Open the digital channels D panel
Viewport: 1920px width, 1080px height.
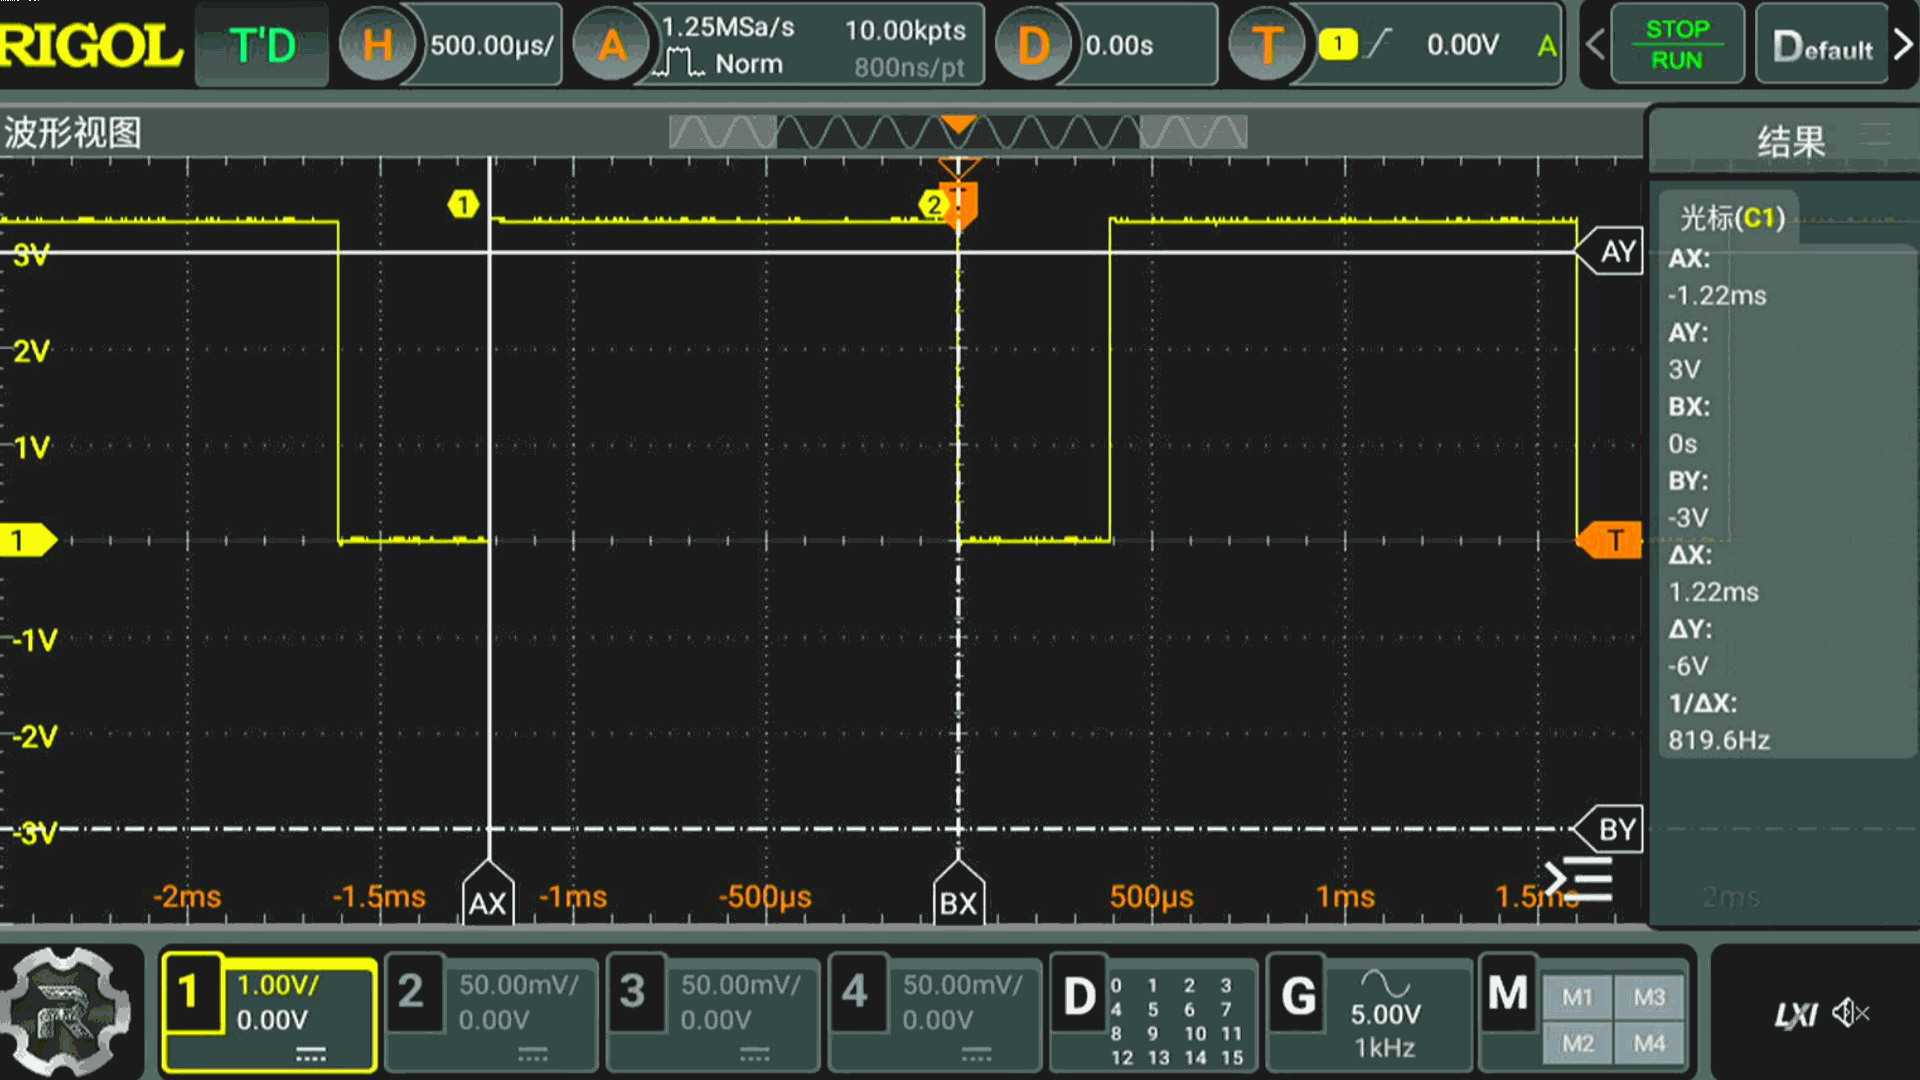point(1079,997)
